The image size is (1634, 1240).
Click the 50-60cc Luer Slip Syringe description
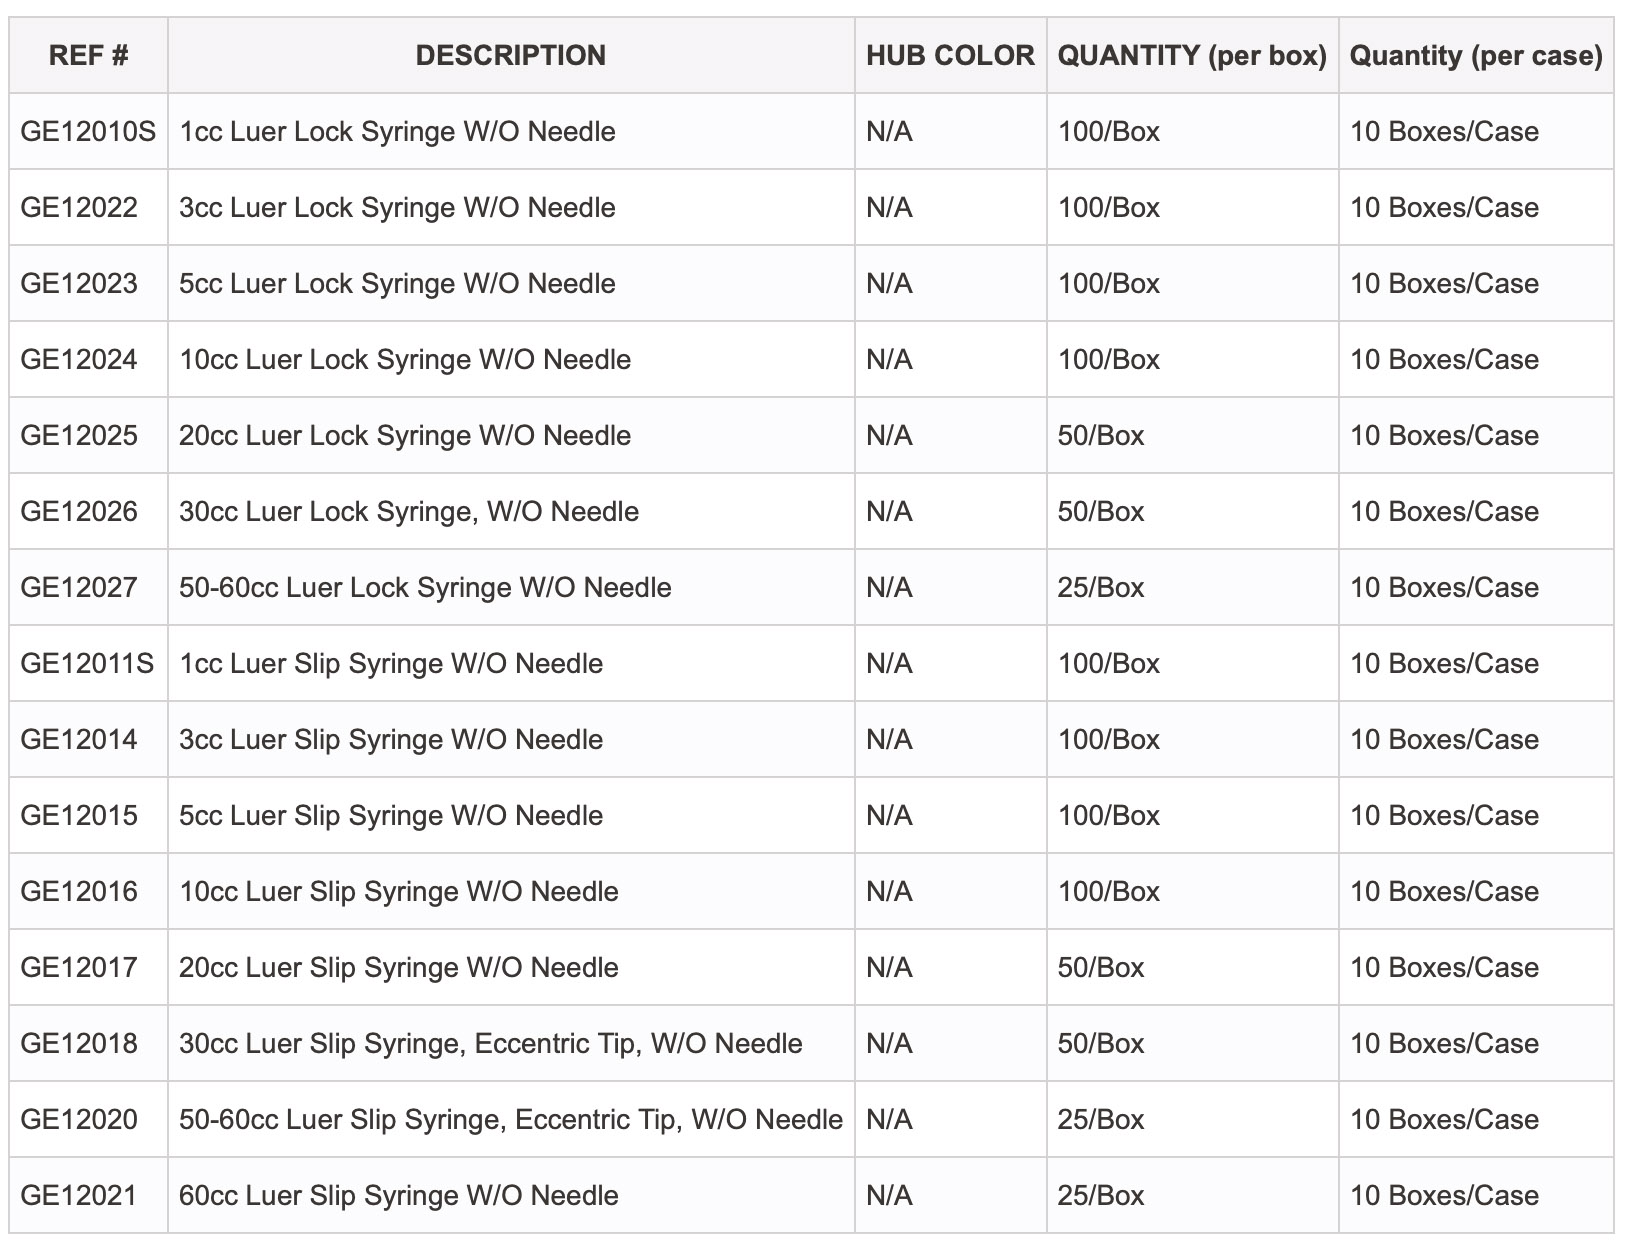[x=511, y=1120]
